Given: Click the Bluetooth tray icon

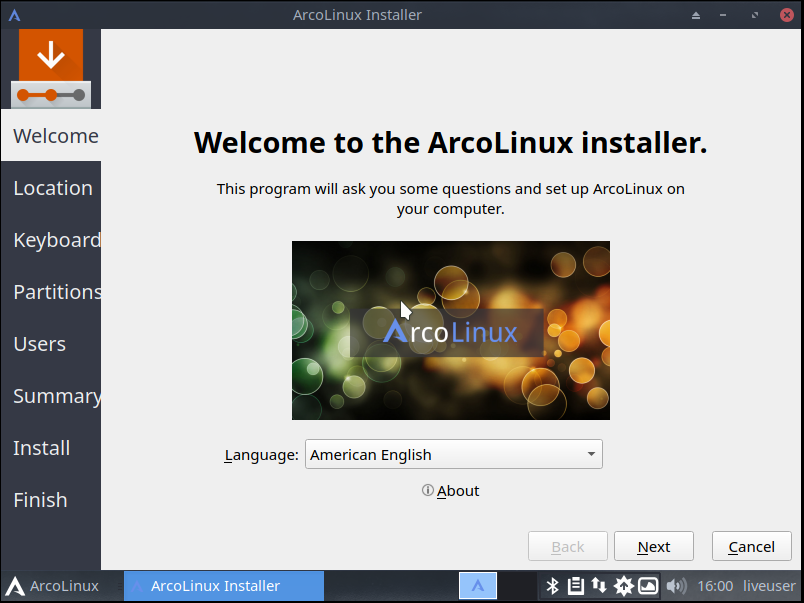Looking at the screenshot, I should (x=552, y=586).
